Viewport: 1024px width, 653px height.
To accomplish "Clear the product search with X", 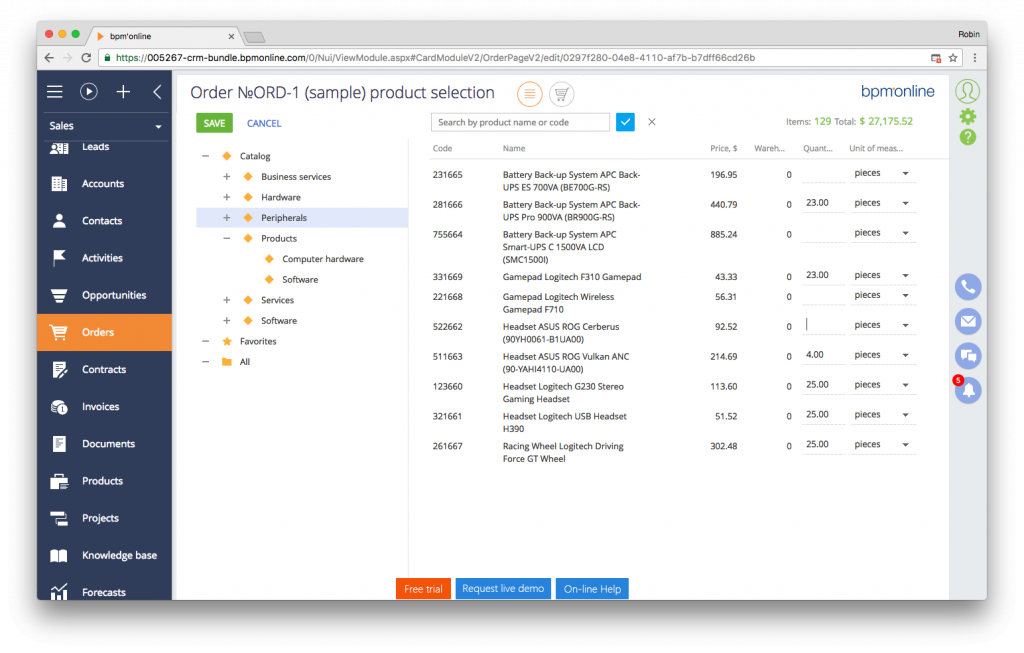I will click(652, 122).
